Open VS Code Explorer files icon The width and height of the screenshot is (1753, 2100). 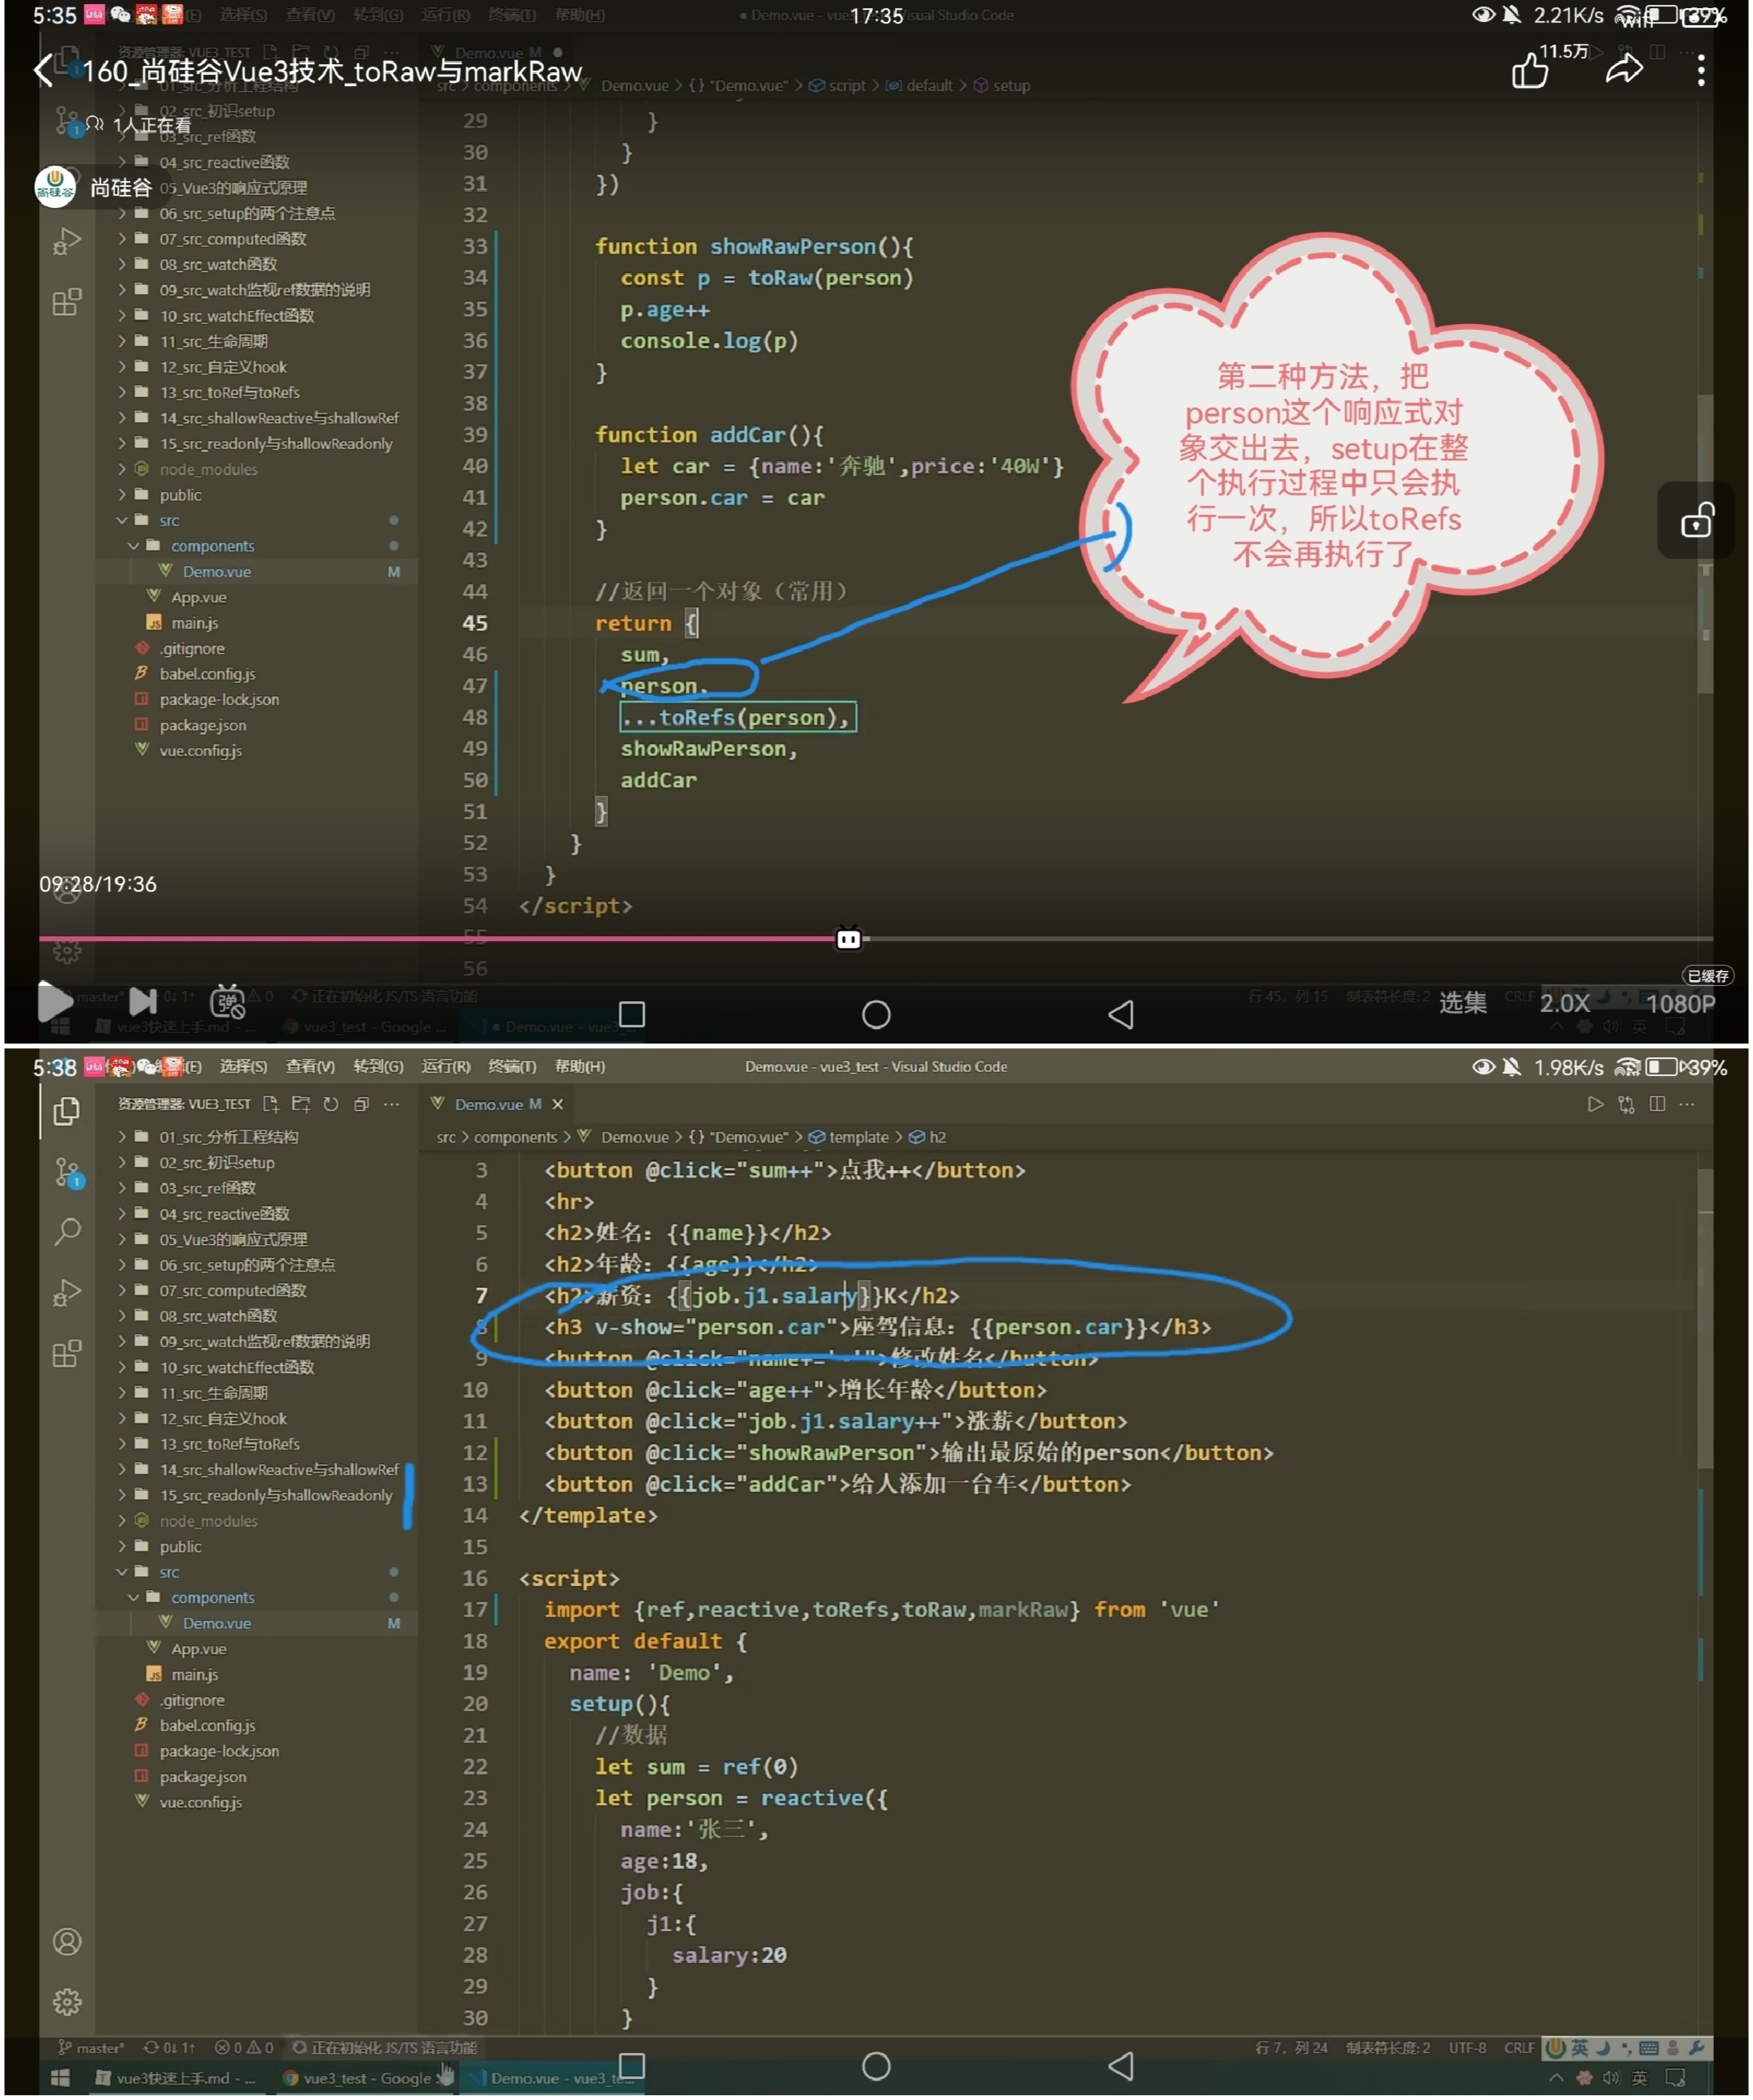click(x=67, y=1111)
